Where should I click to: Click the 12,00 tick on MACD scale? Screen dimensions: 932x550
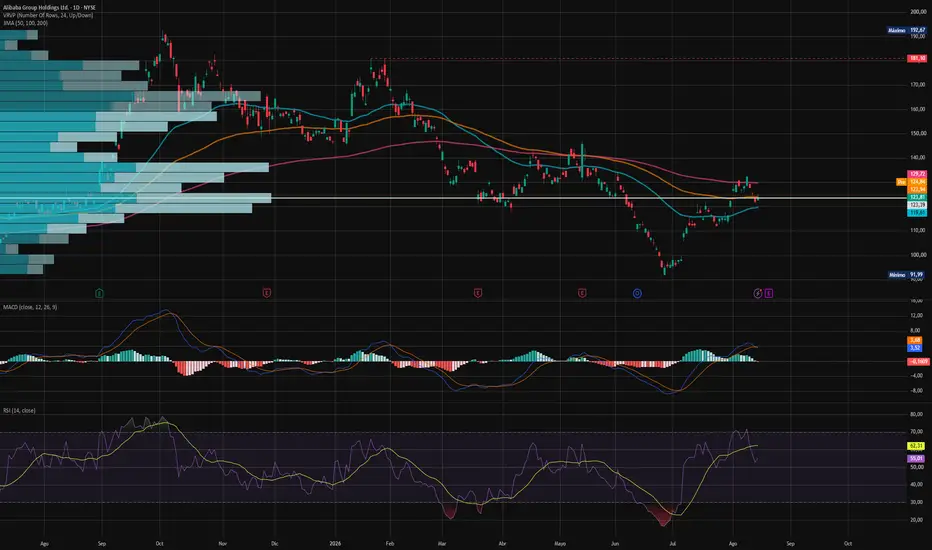pos(916,315)
